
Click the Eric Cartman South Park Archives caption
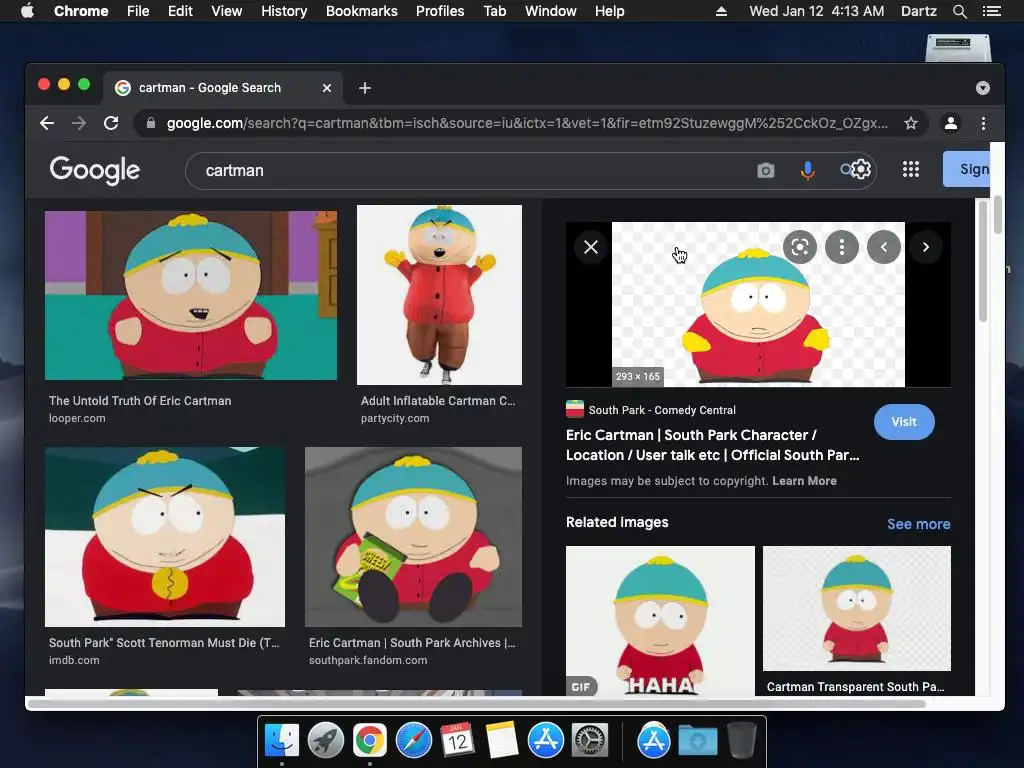[412, 643]
